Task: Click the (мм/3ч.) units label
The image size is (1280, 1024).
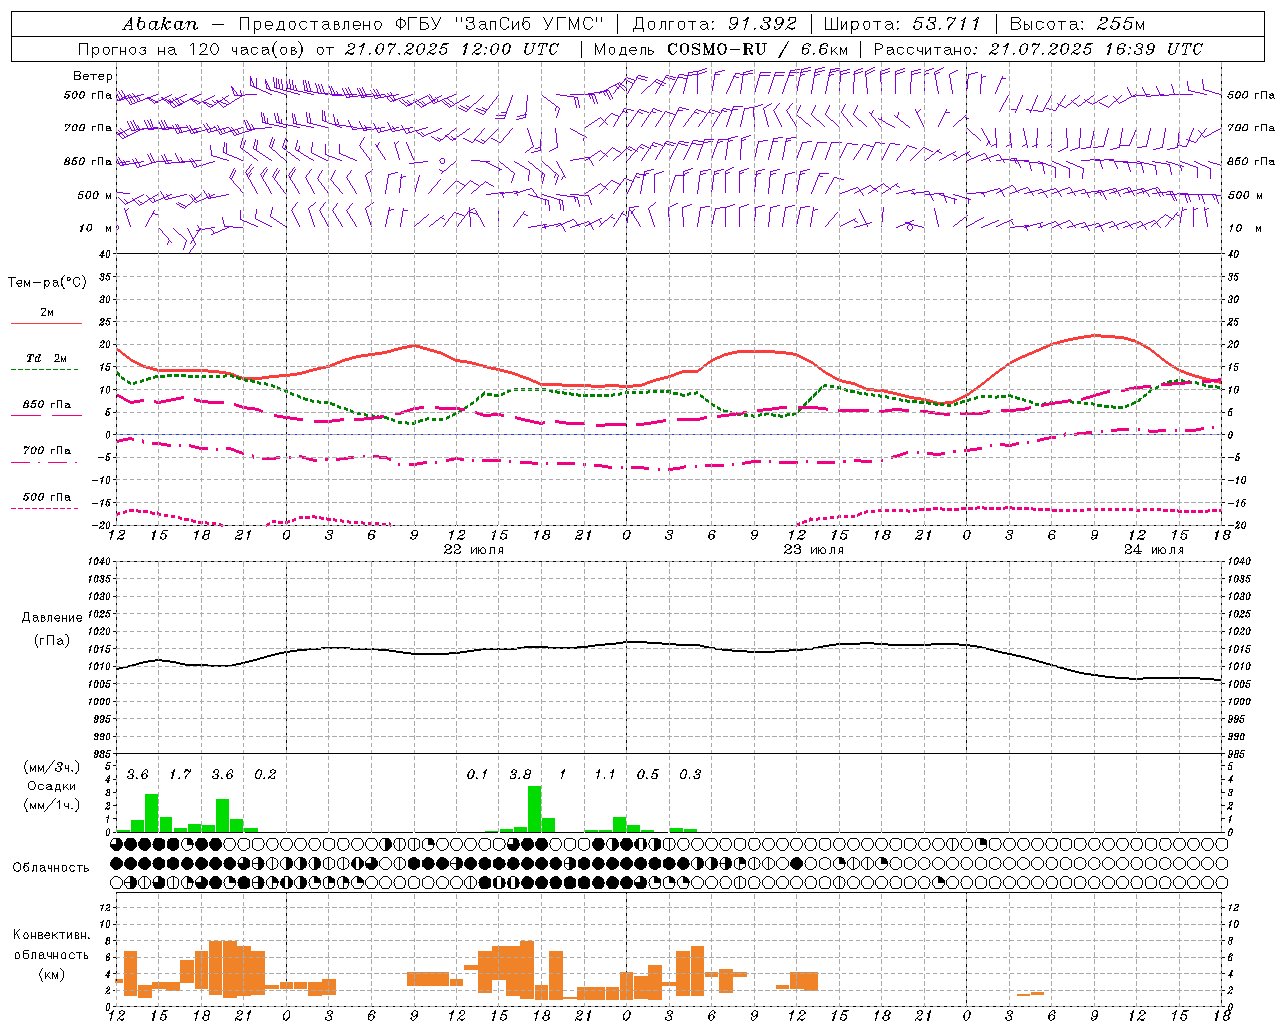Action: point(51,767)
